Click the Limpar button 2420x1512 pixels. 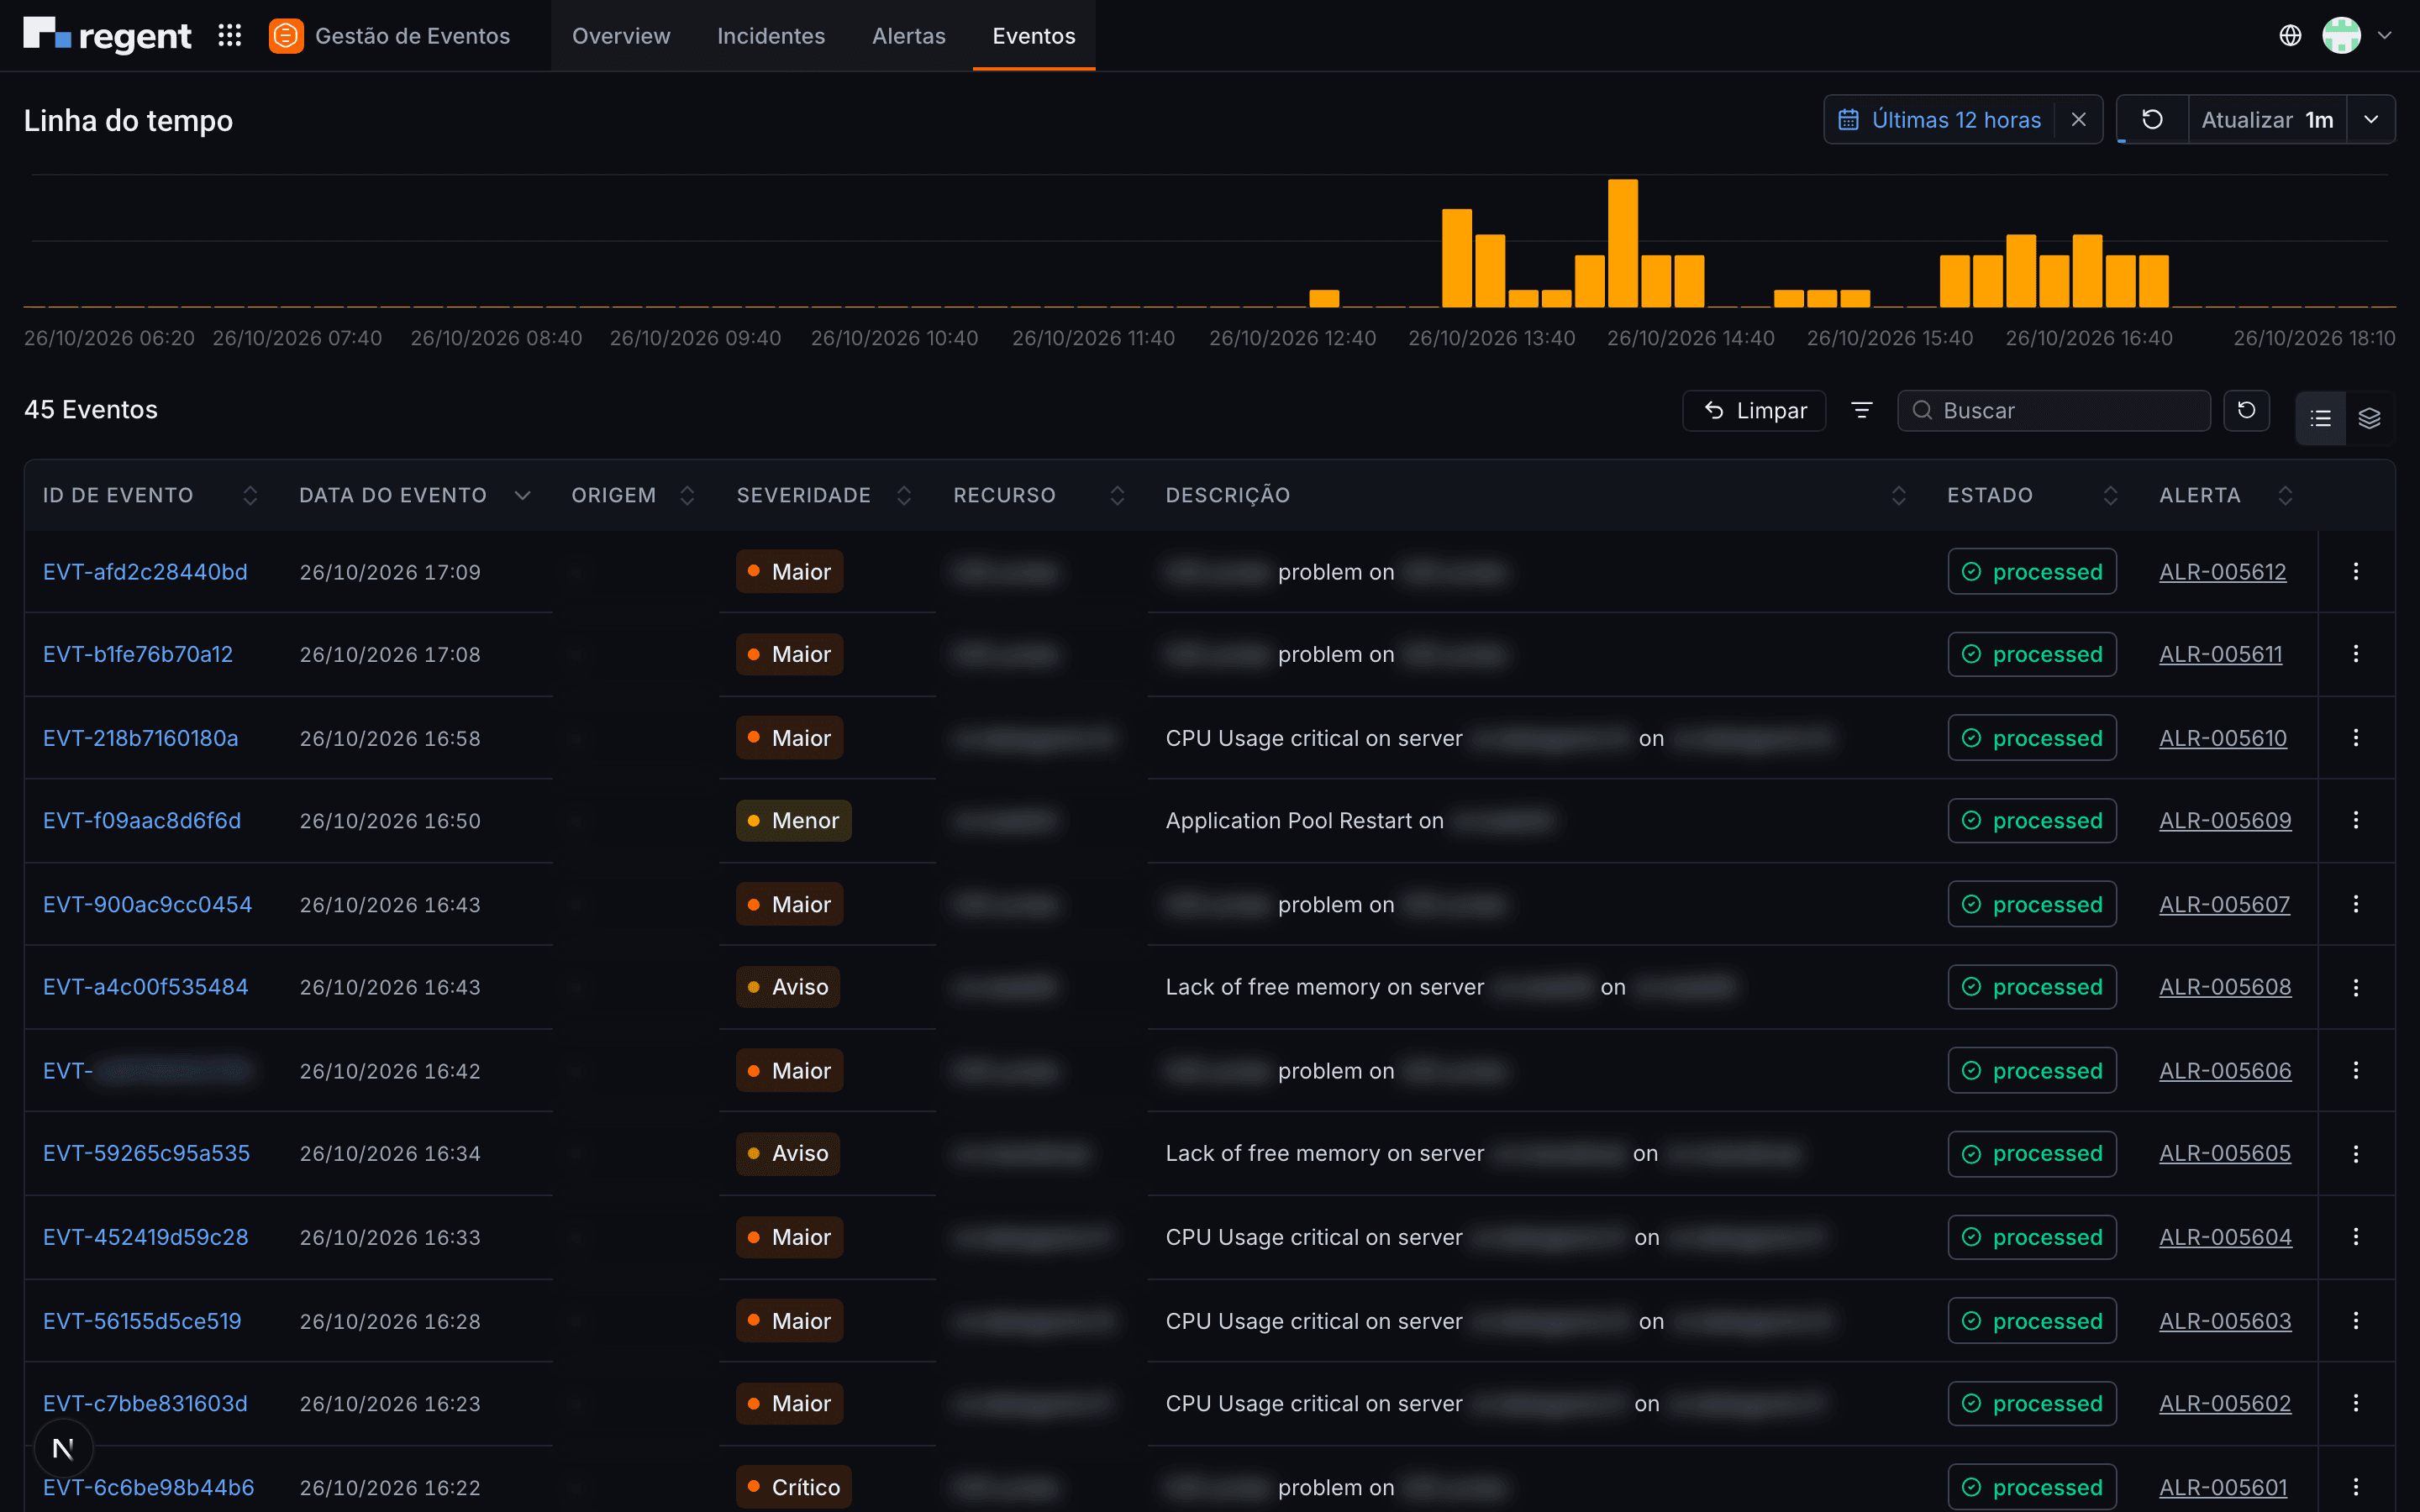click(x=1754, y=410)
